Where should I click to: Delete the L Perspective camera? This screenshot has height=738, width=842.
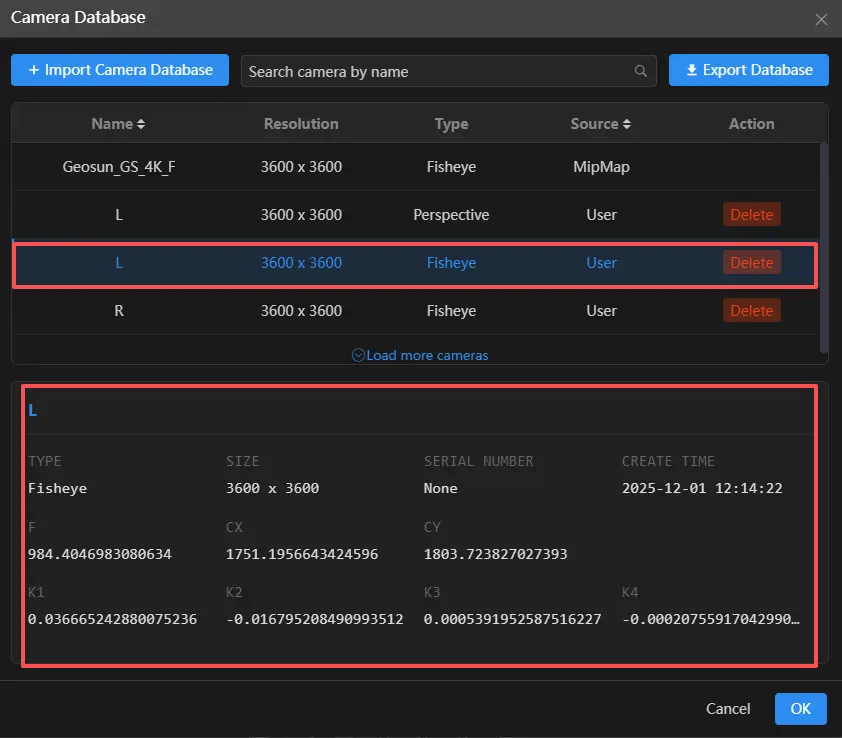coord(751,215)
